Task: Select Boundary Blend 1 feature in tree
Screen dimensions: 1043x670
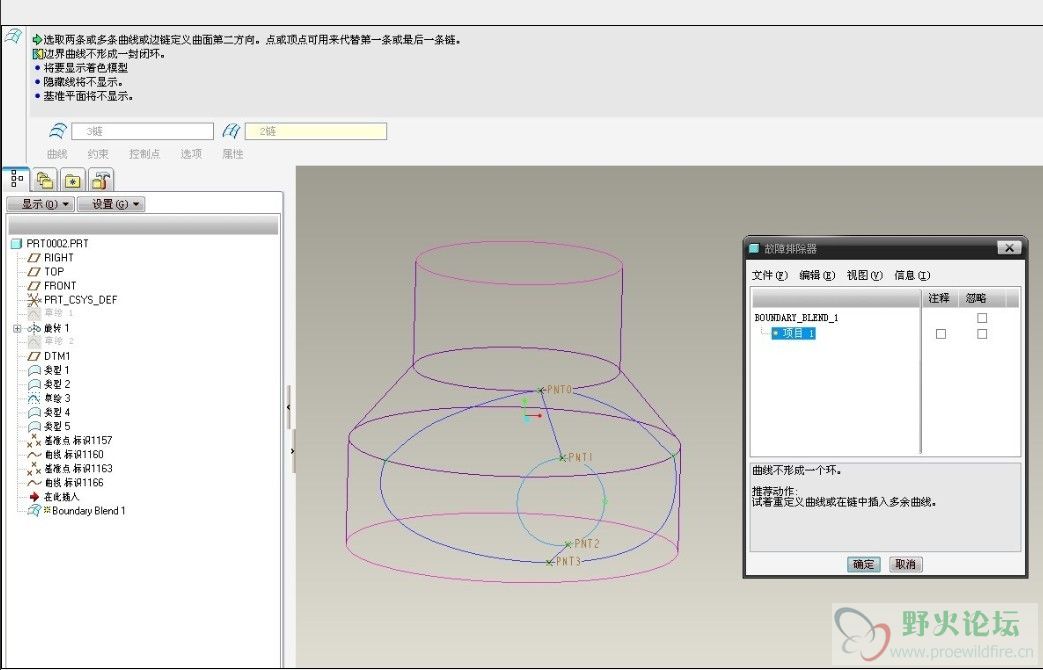Action: 76,510
